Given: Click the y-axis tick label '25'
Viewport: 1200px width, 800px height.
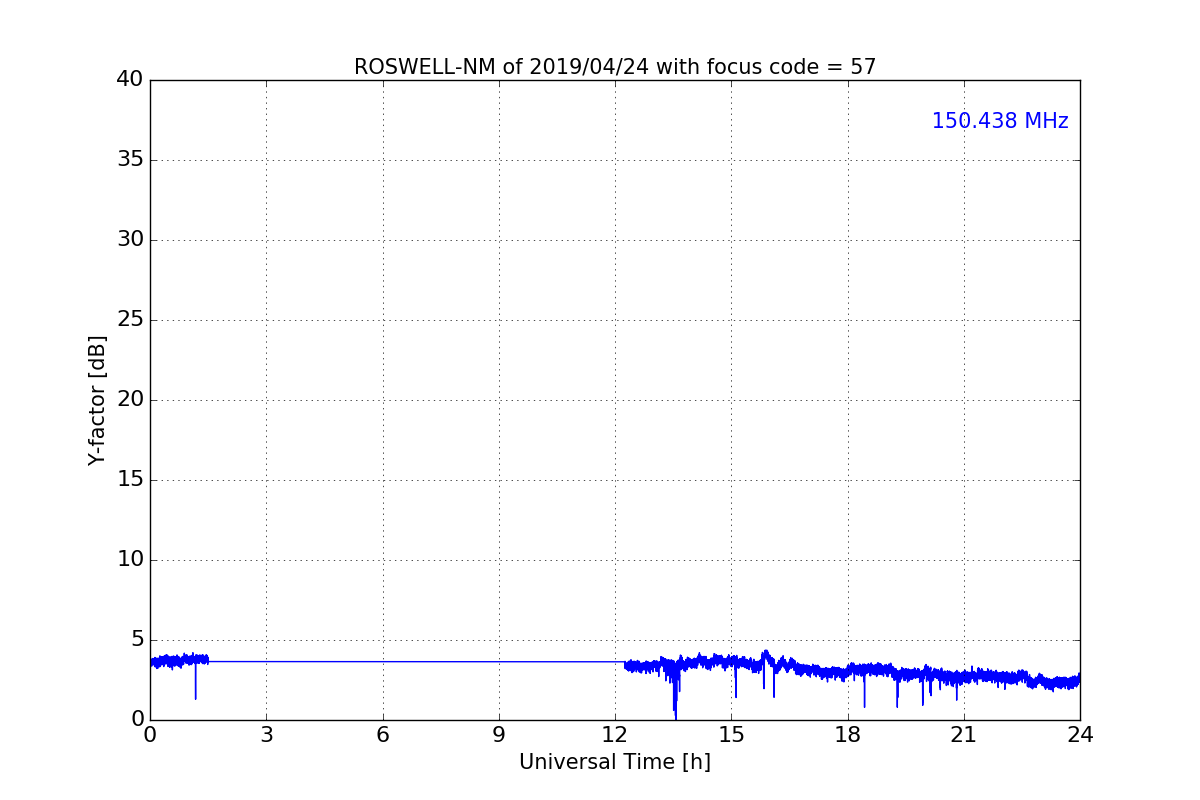Looking at the screenshot, I should click(130, 320).
